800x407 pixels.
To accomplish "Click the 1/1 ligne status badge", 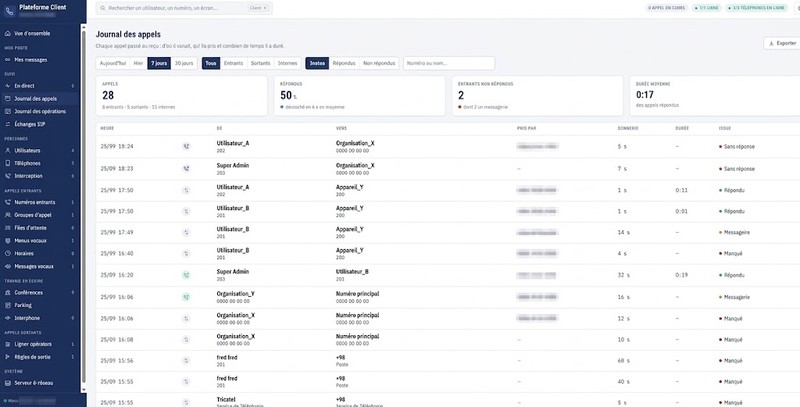I will pos(707,8).
